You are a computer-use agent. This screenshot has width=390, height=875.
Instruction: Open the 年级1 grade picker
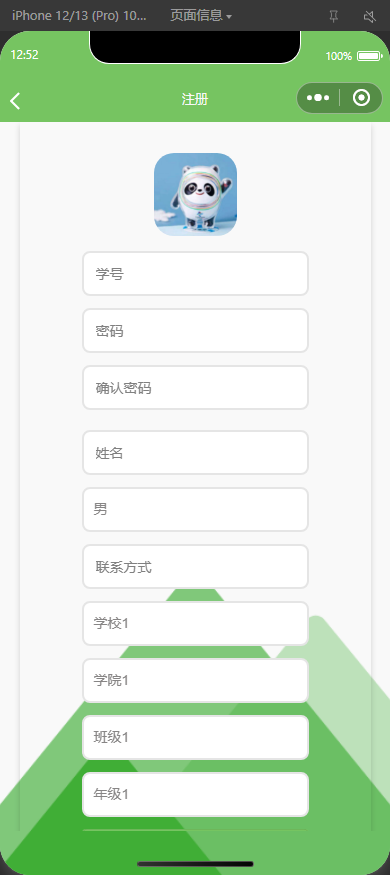point(195,794)
